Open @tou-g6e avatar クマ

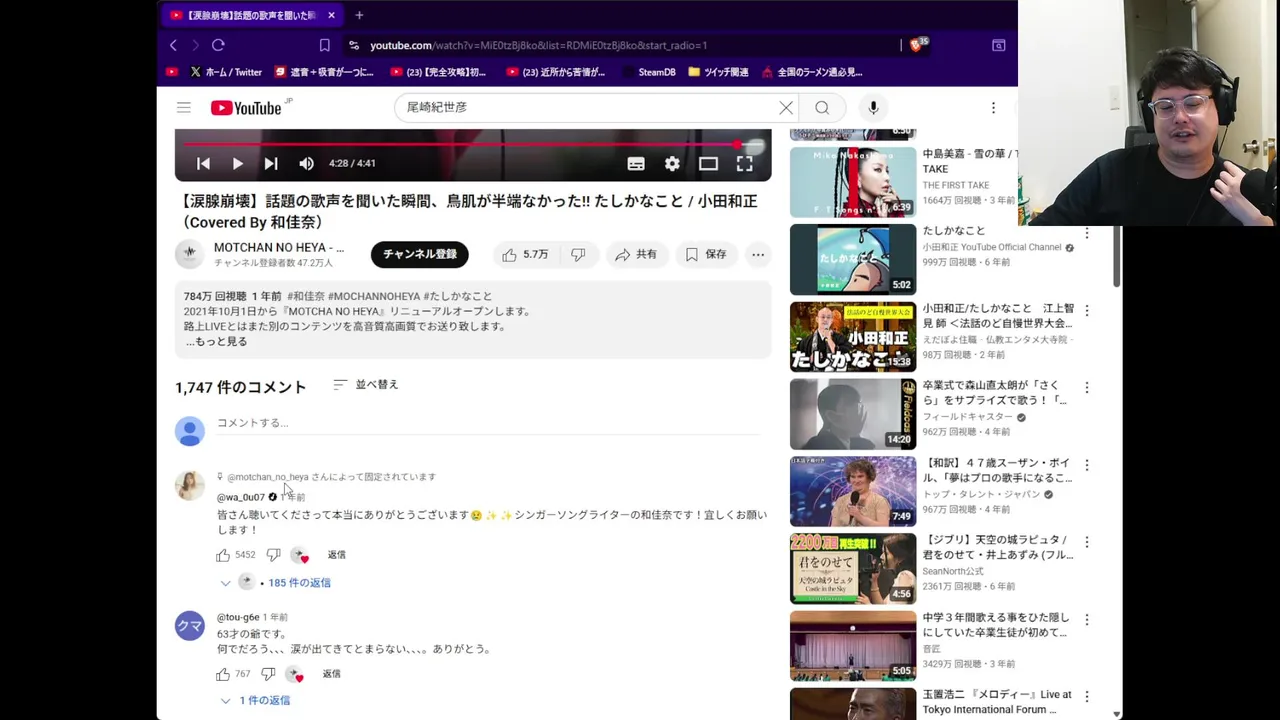coord(189,625)
